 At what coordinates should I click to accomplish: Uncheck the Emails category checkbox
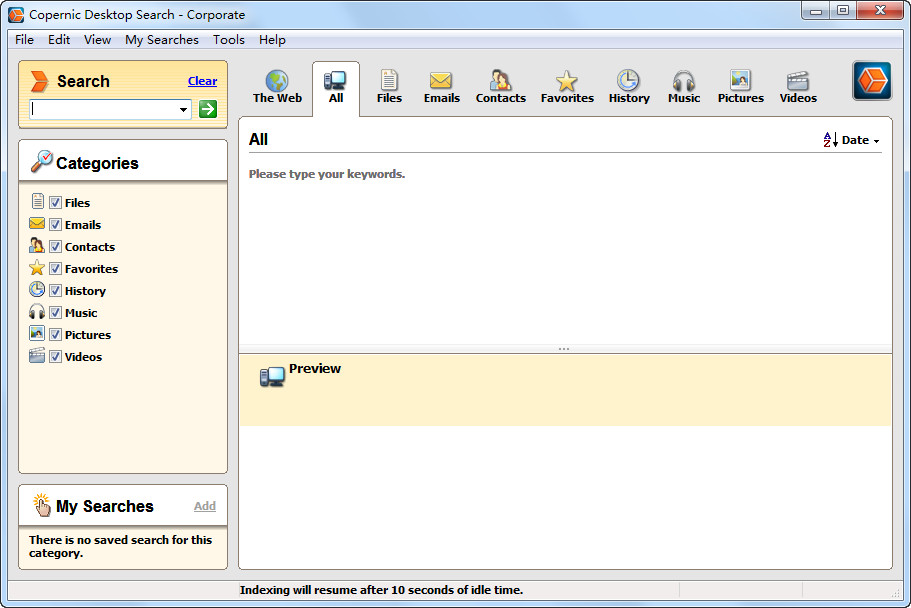click(55, 224)
